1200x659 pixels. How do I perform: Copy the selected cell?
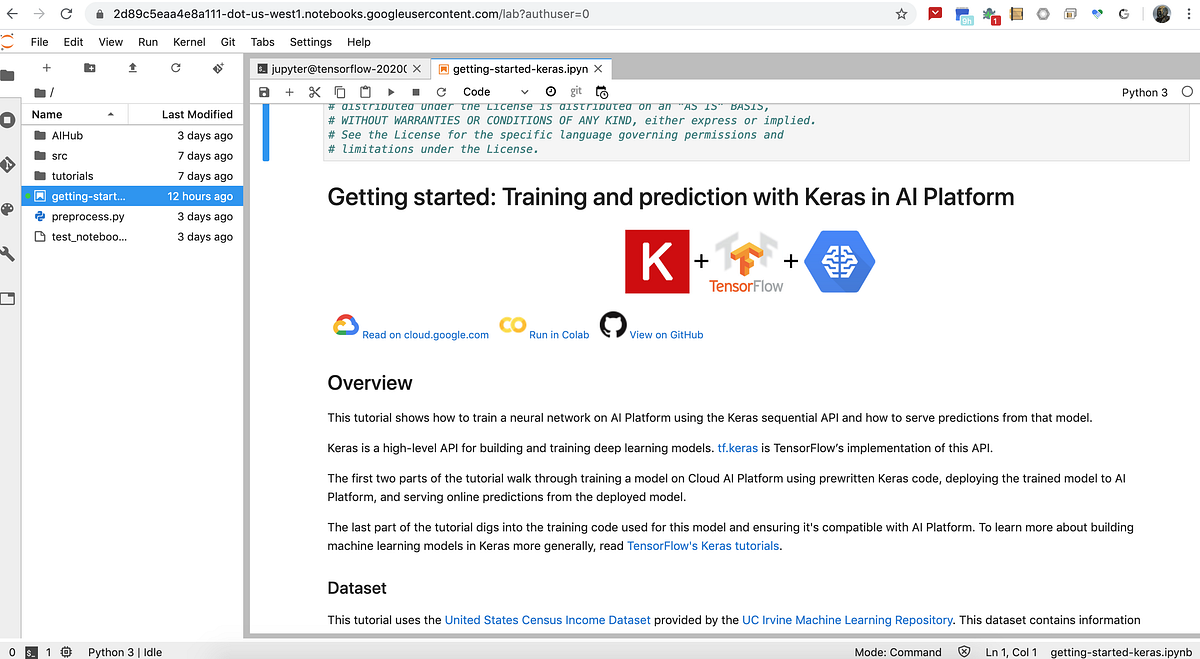[339, 91]
